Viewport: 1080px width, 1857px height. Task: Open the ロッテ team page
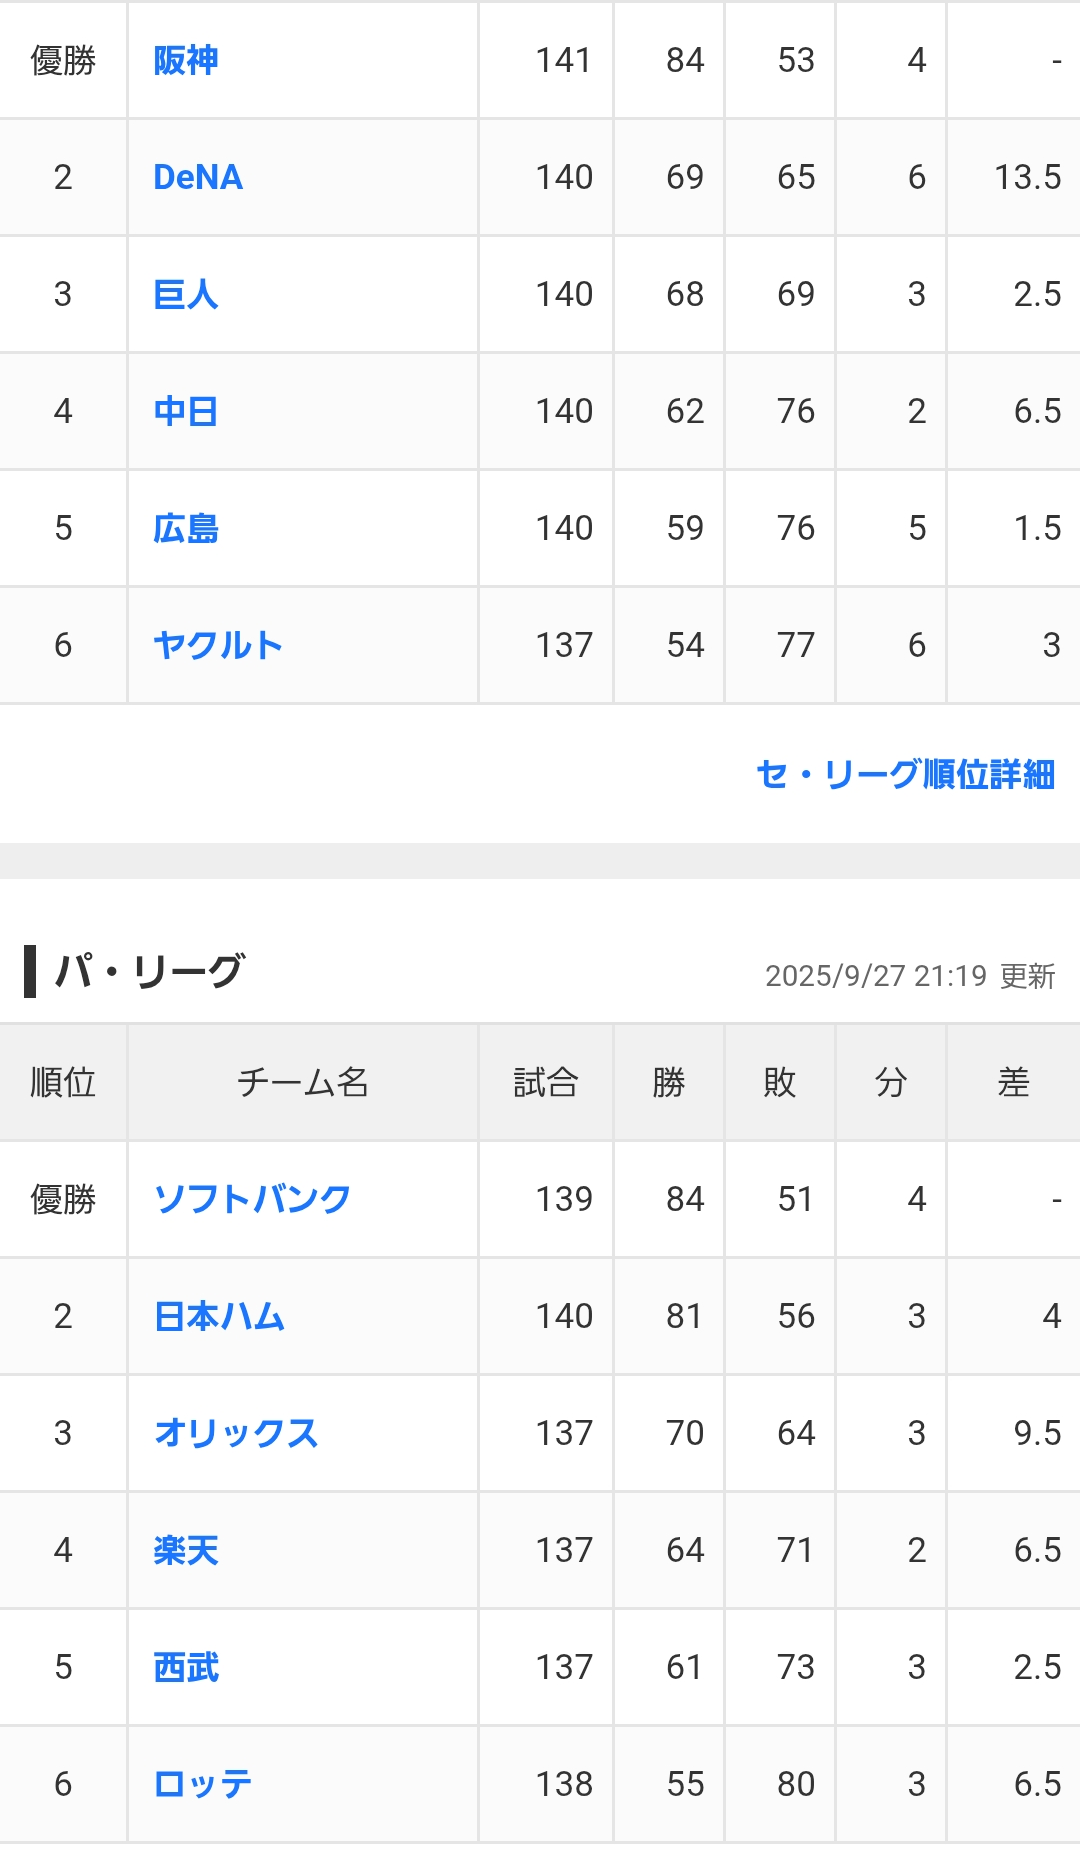pos(203,1784)
